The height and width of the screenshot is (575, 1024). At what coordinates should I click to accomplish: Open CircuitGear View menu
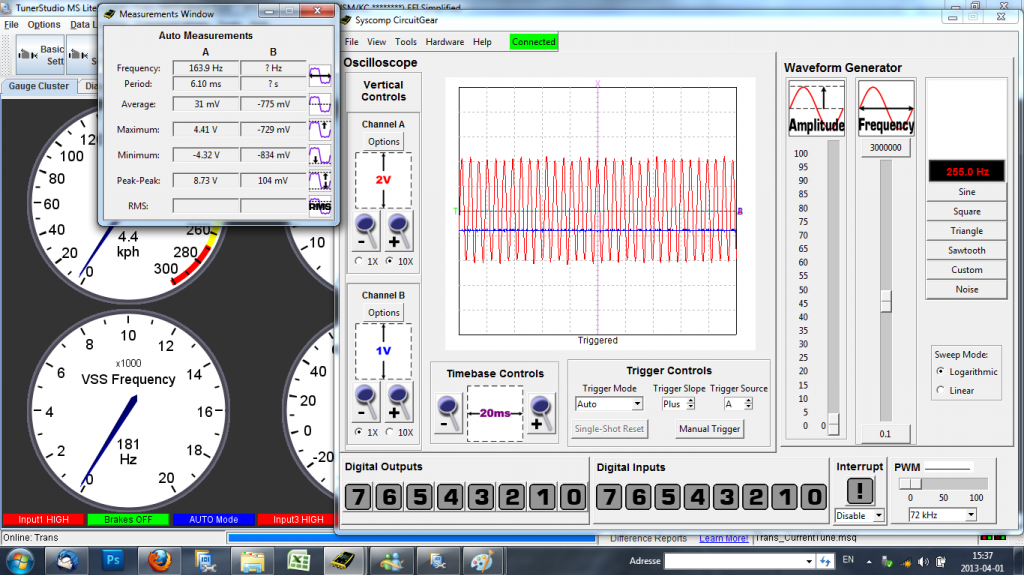coord(376,42)
